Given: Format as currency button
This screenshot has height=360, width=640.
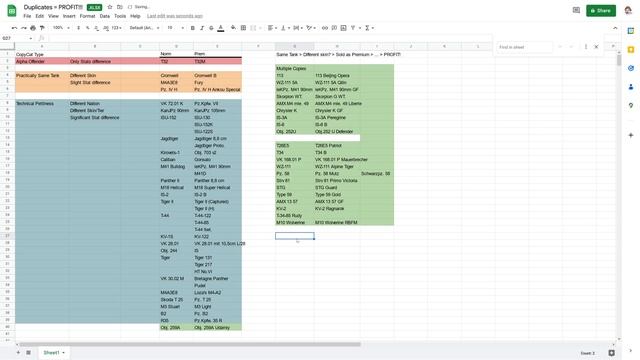Looking at the screenshot, I should 78,28.
